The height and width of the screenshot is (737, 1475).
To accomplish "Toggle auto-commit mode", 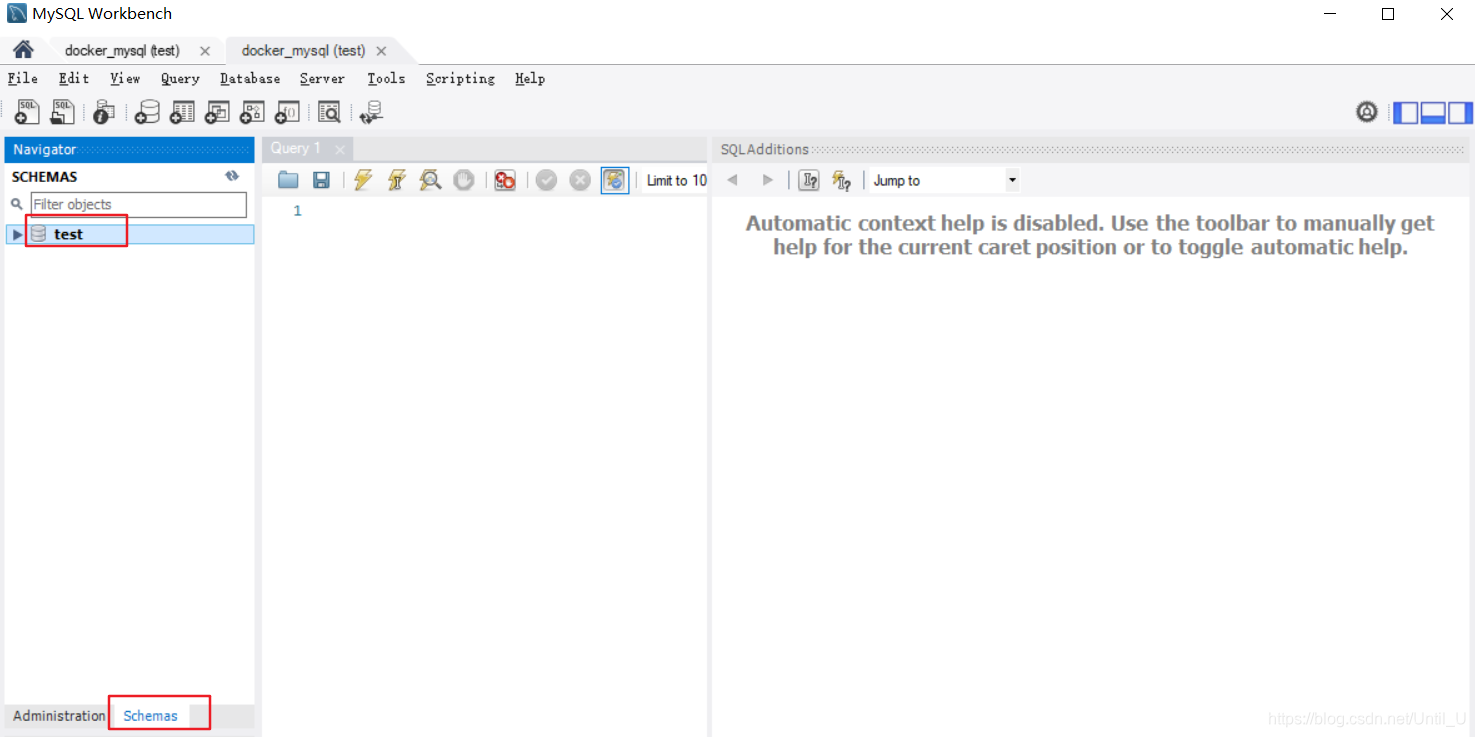I will (615, 180).
